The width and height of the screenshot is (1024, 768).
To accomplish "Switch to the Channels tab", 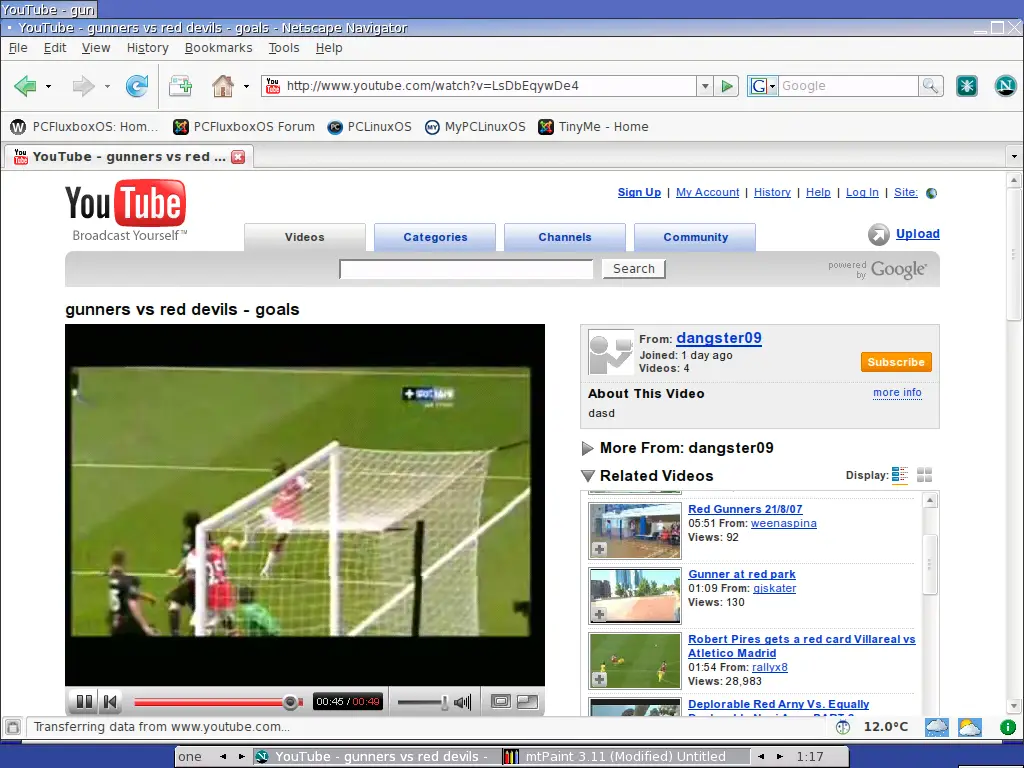I will click(565, 237).
